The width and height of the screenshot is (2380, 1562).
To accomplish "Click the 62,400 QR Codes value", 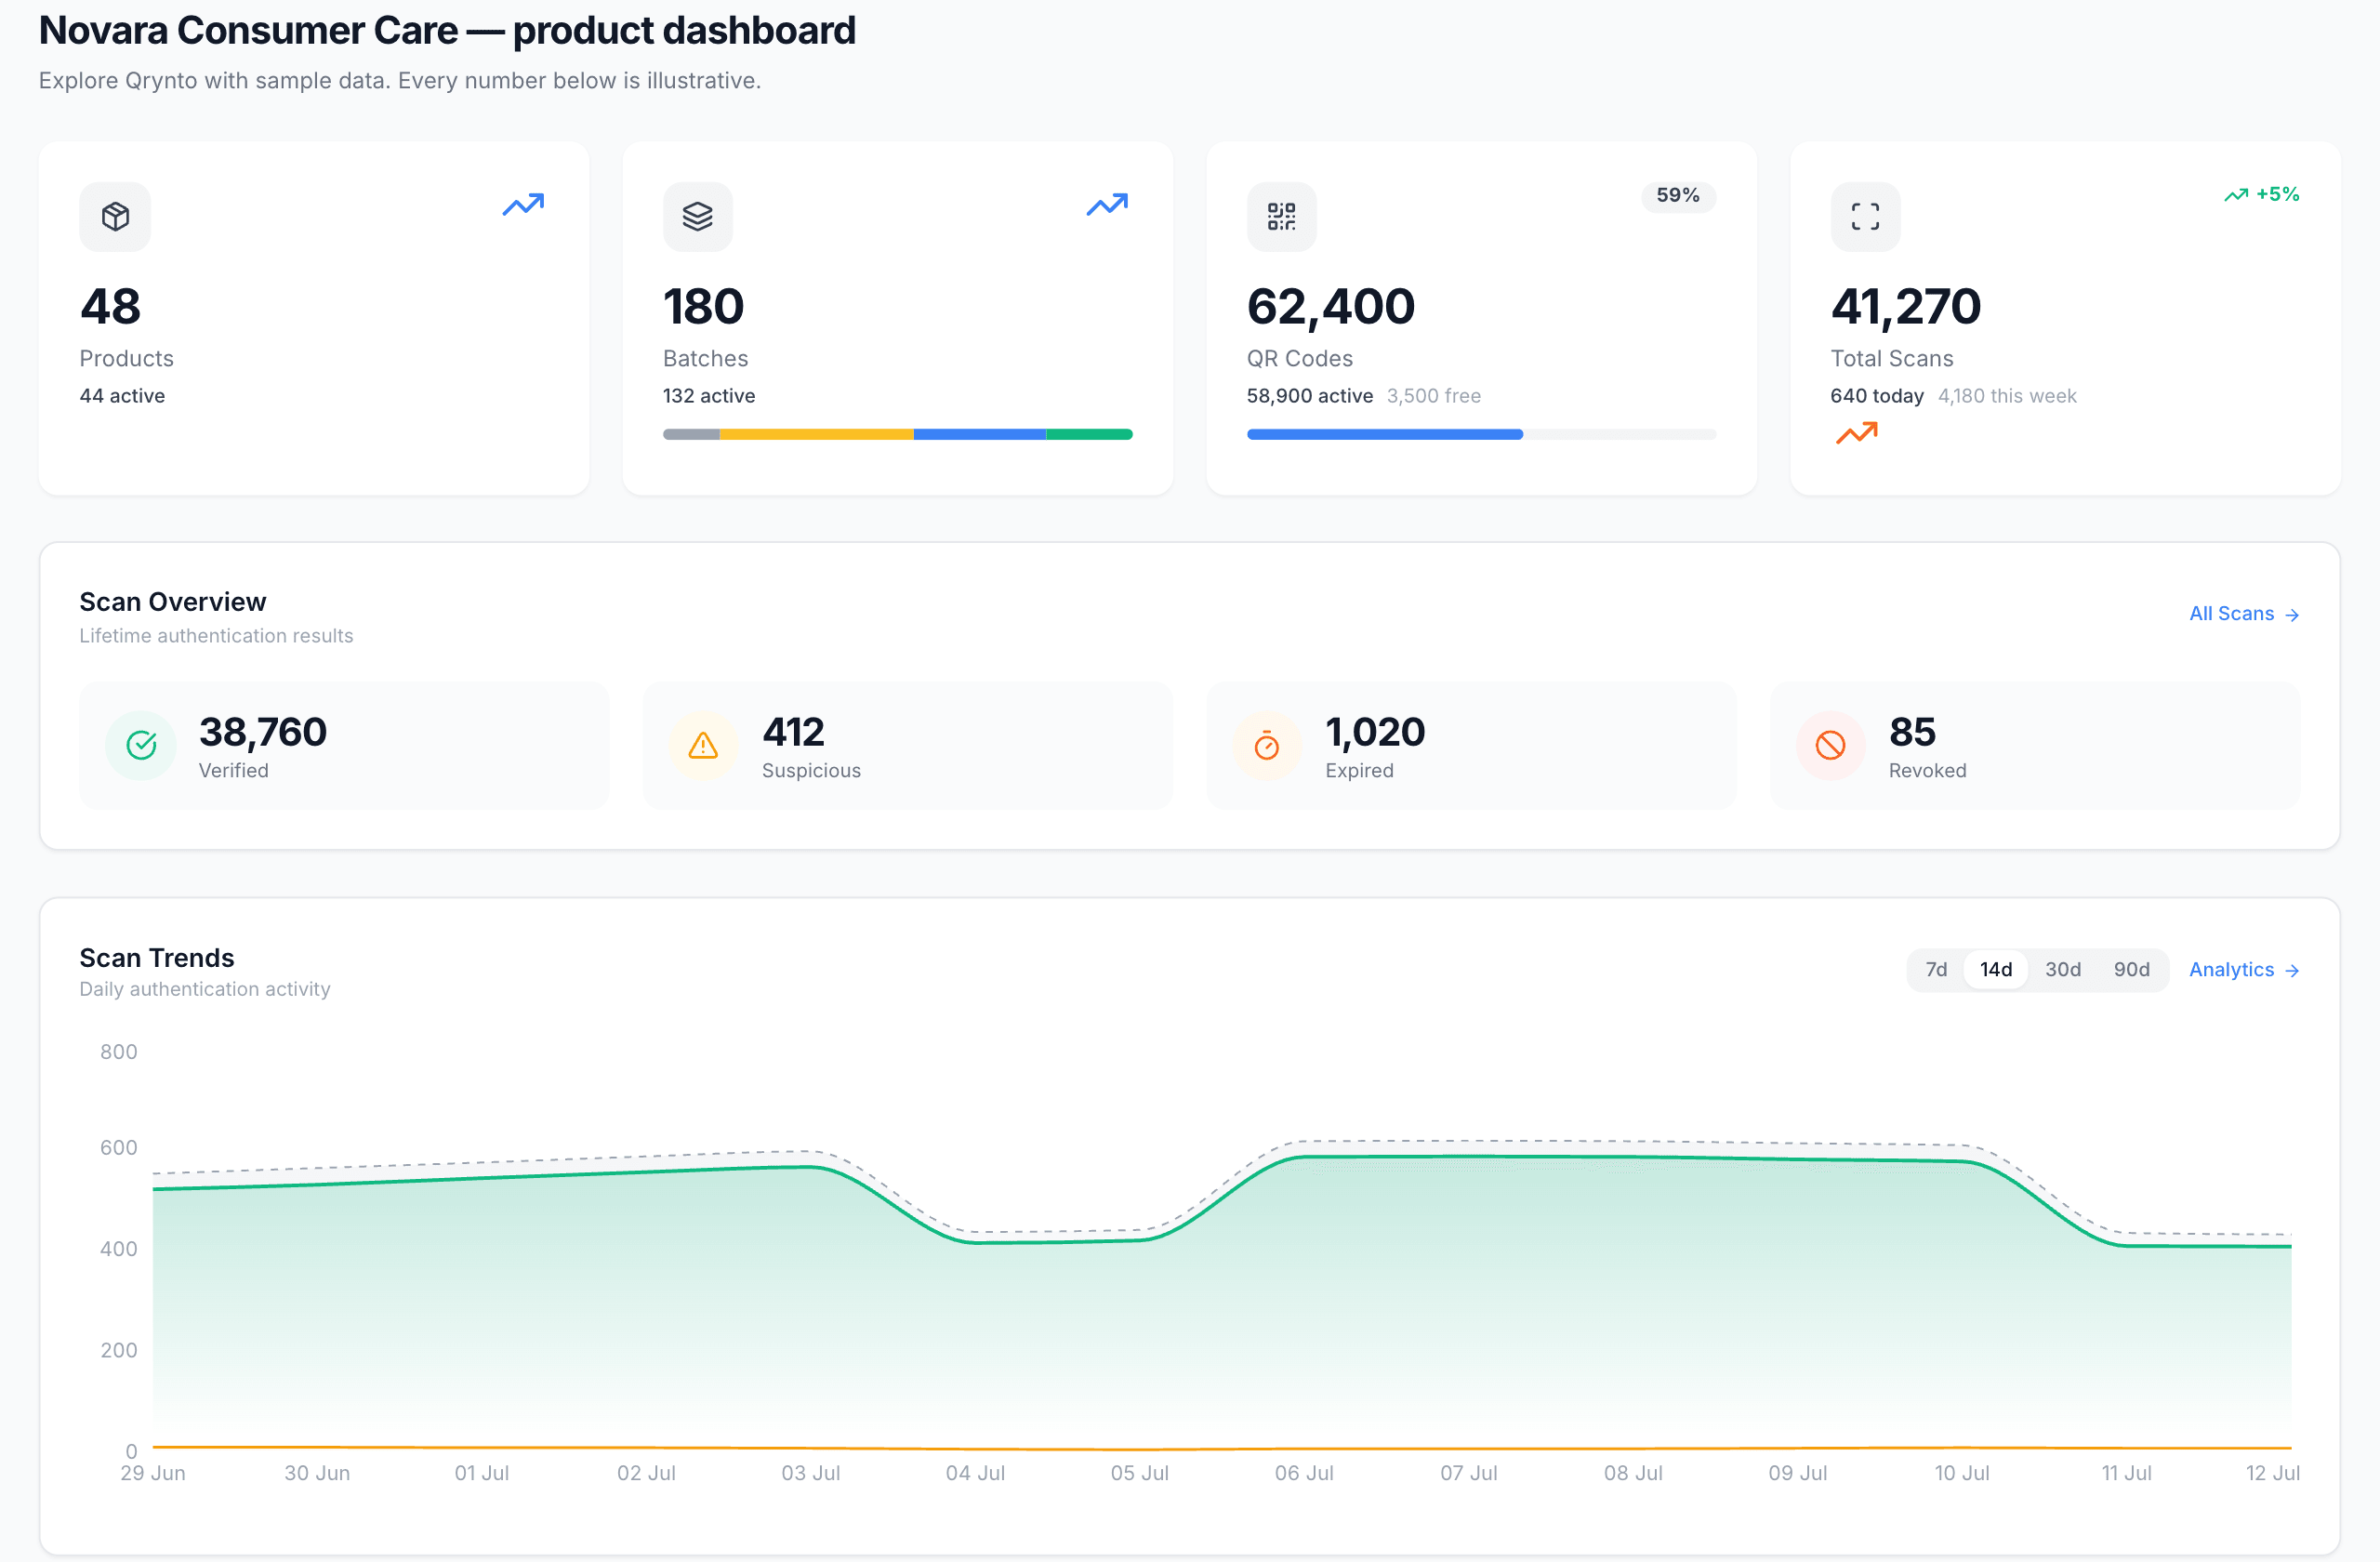I will pos(1331,306).
